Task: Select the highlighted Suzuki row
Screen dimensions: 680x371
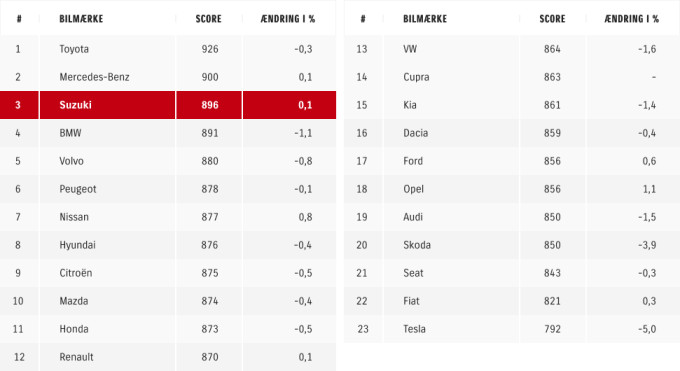Action: click(168, 105)
